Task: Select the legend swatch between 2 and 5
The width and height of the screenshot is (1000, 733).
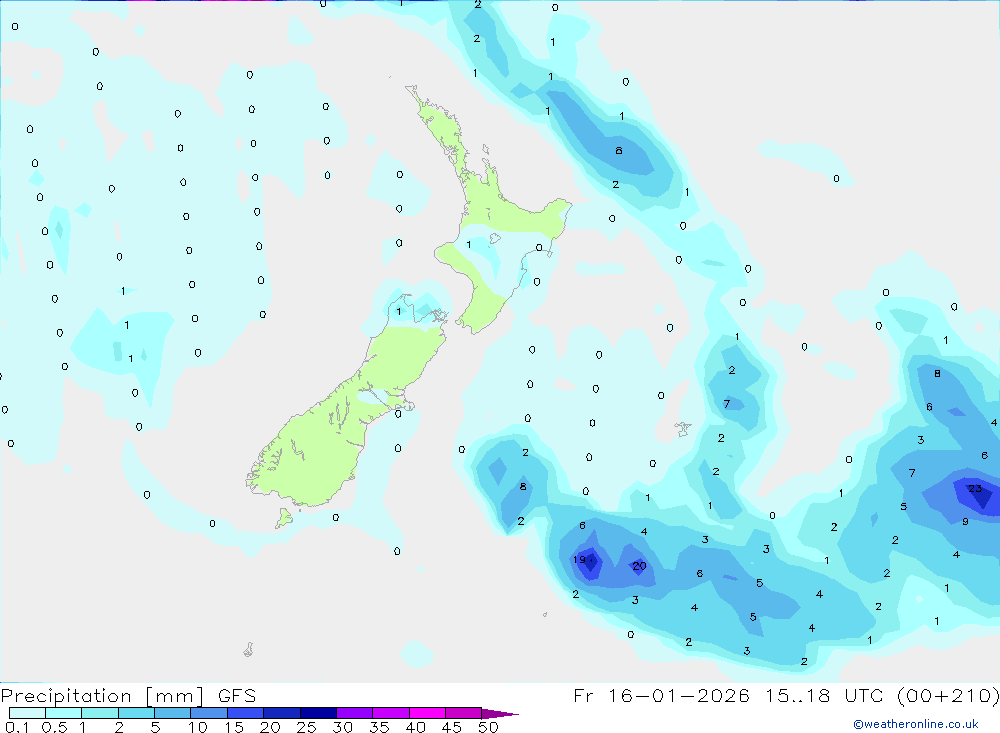Action: 136,713
